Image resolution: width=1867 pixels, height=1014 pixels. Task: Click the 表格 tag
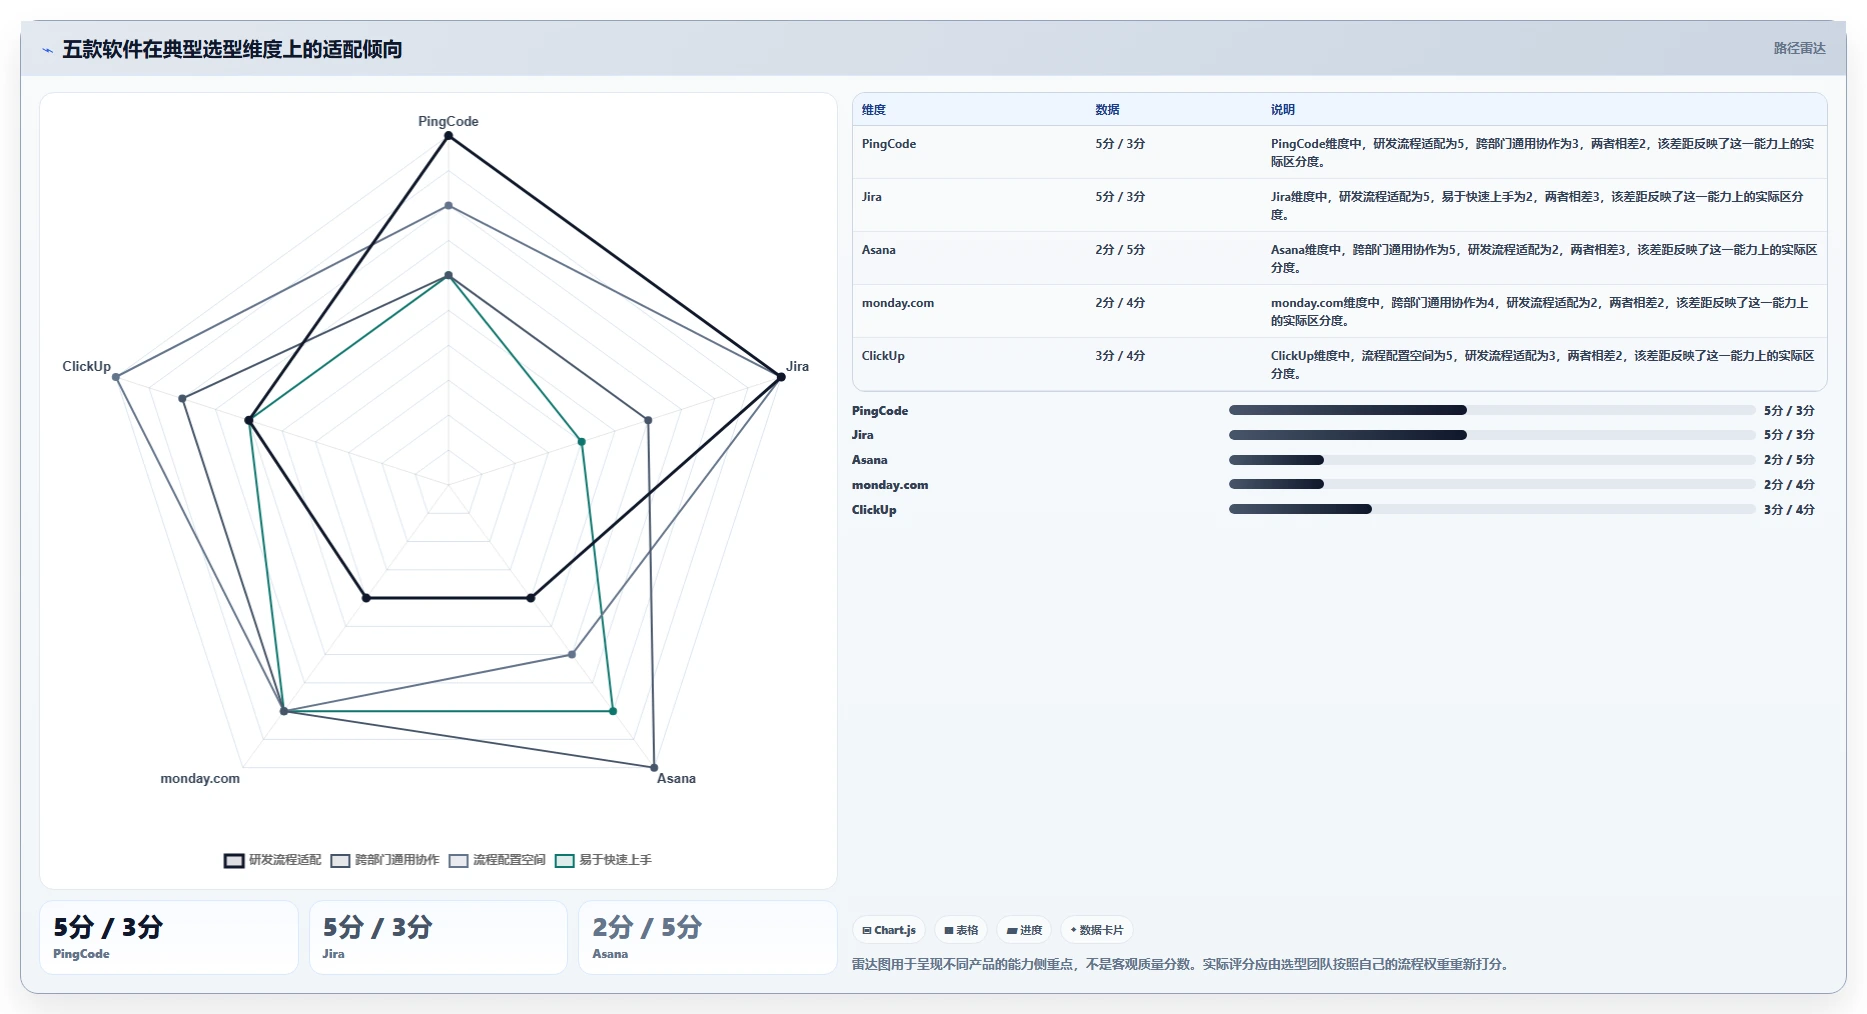(961, 930)
